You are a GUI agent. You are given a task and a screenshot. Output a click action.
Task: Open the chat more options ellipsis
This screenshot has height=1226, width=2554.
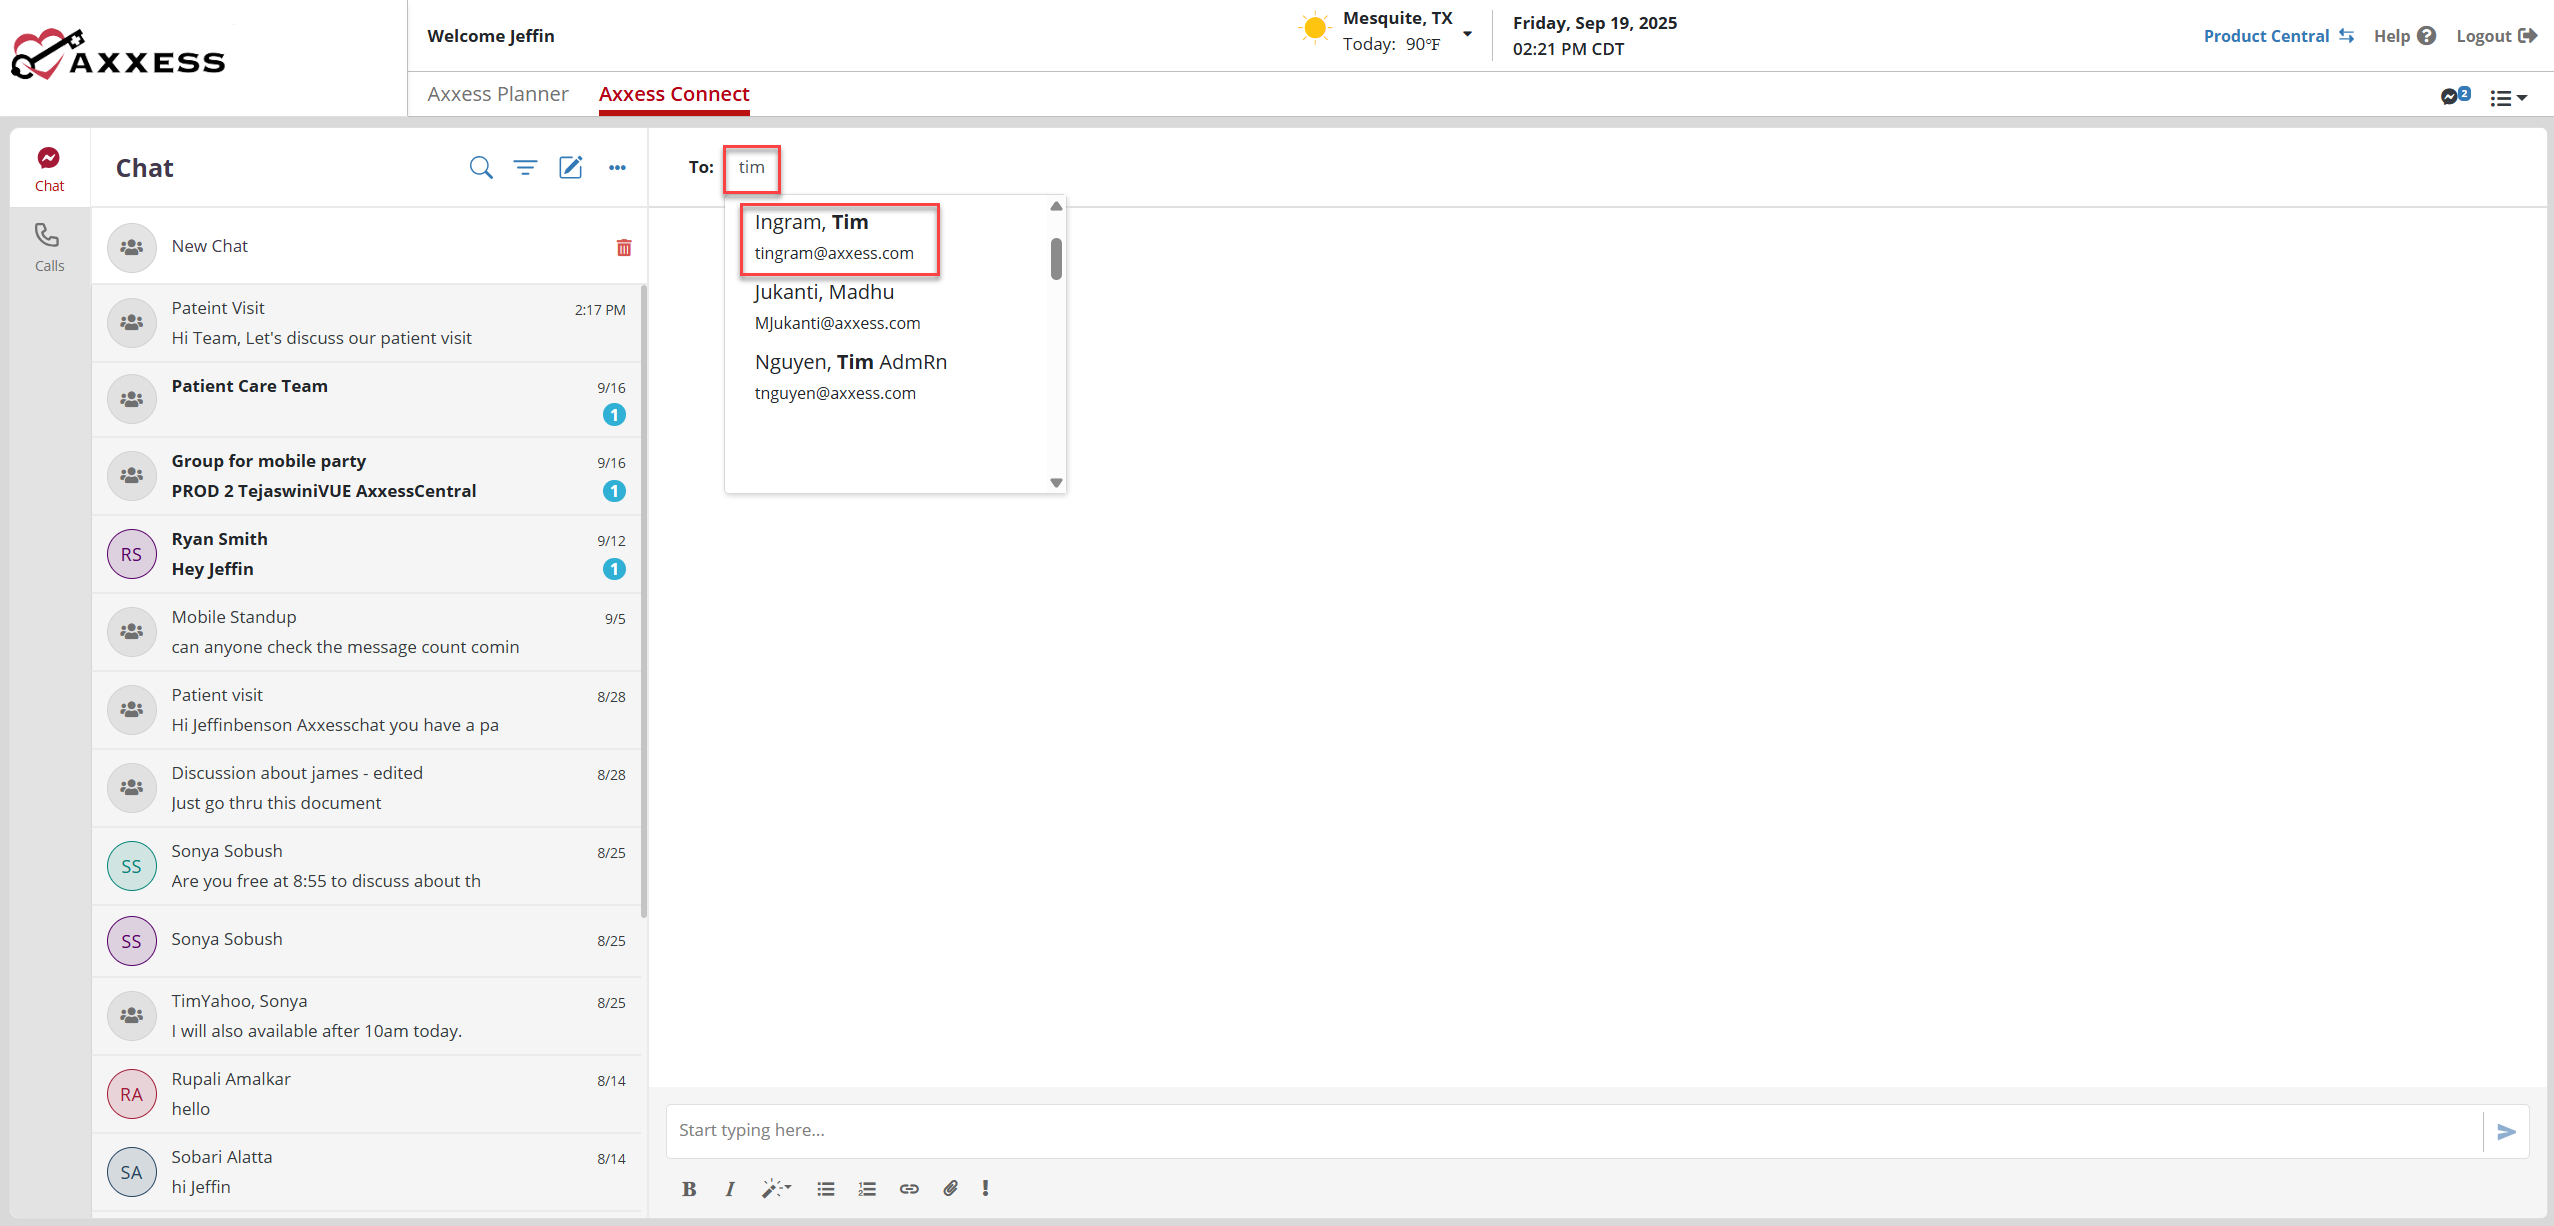(x=617, y=167)
